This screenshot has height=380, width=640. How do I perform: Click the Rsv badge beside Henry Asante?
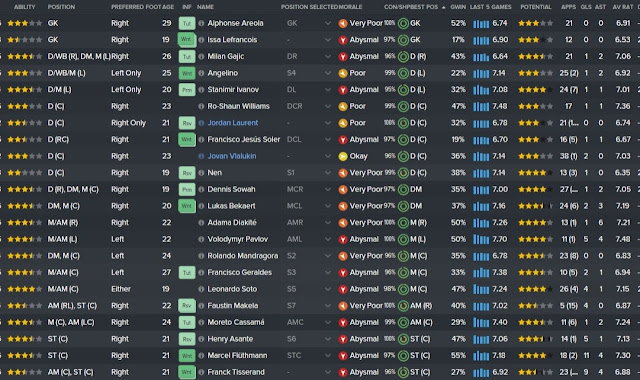(187, 339)
